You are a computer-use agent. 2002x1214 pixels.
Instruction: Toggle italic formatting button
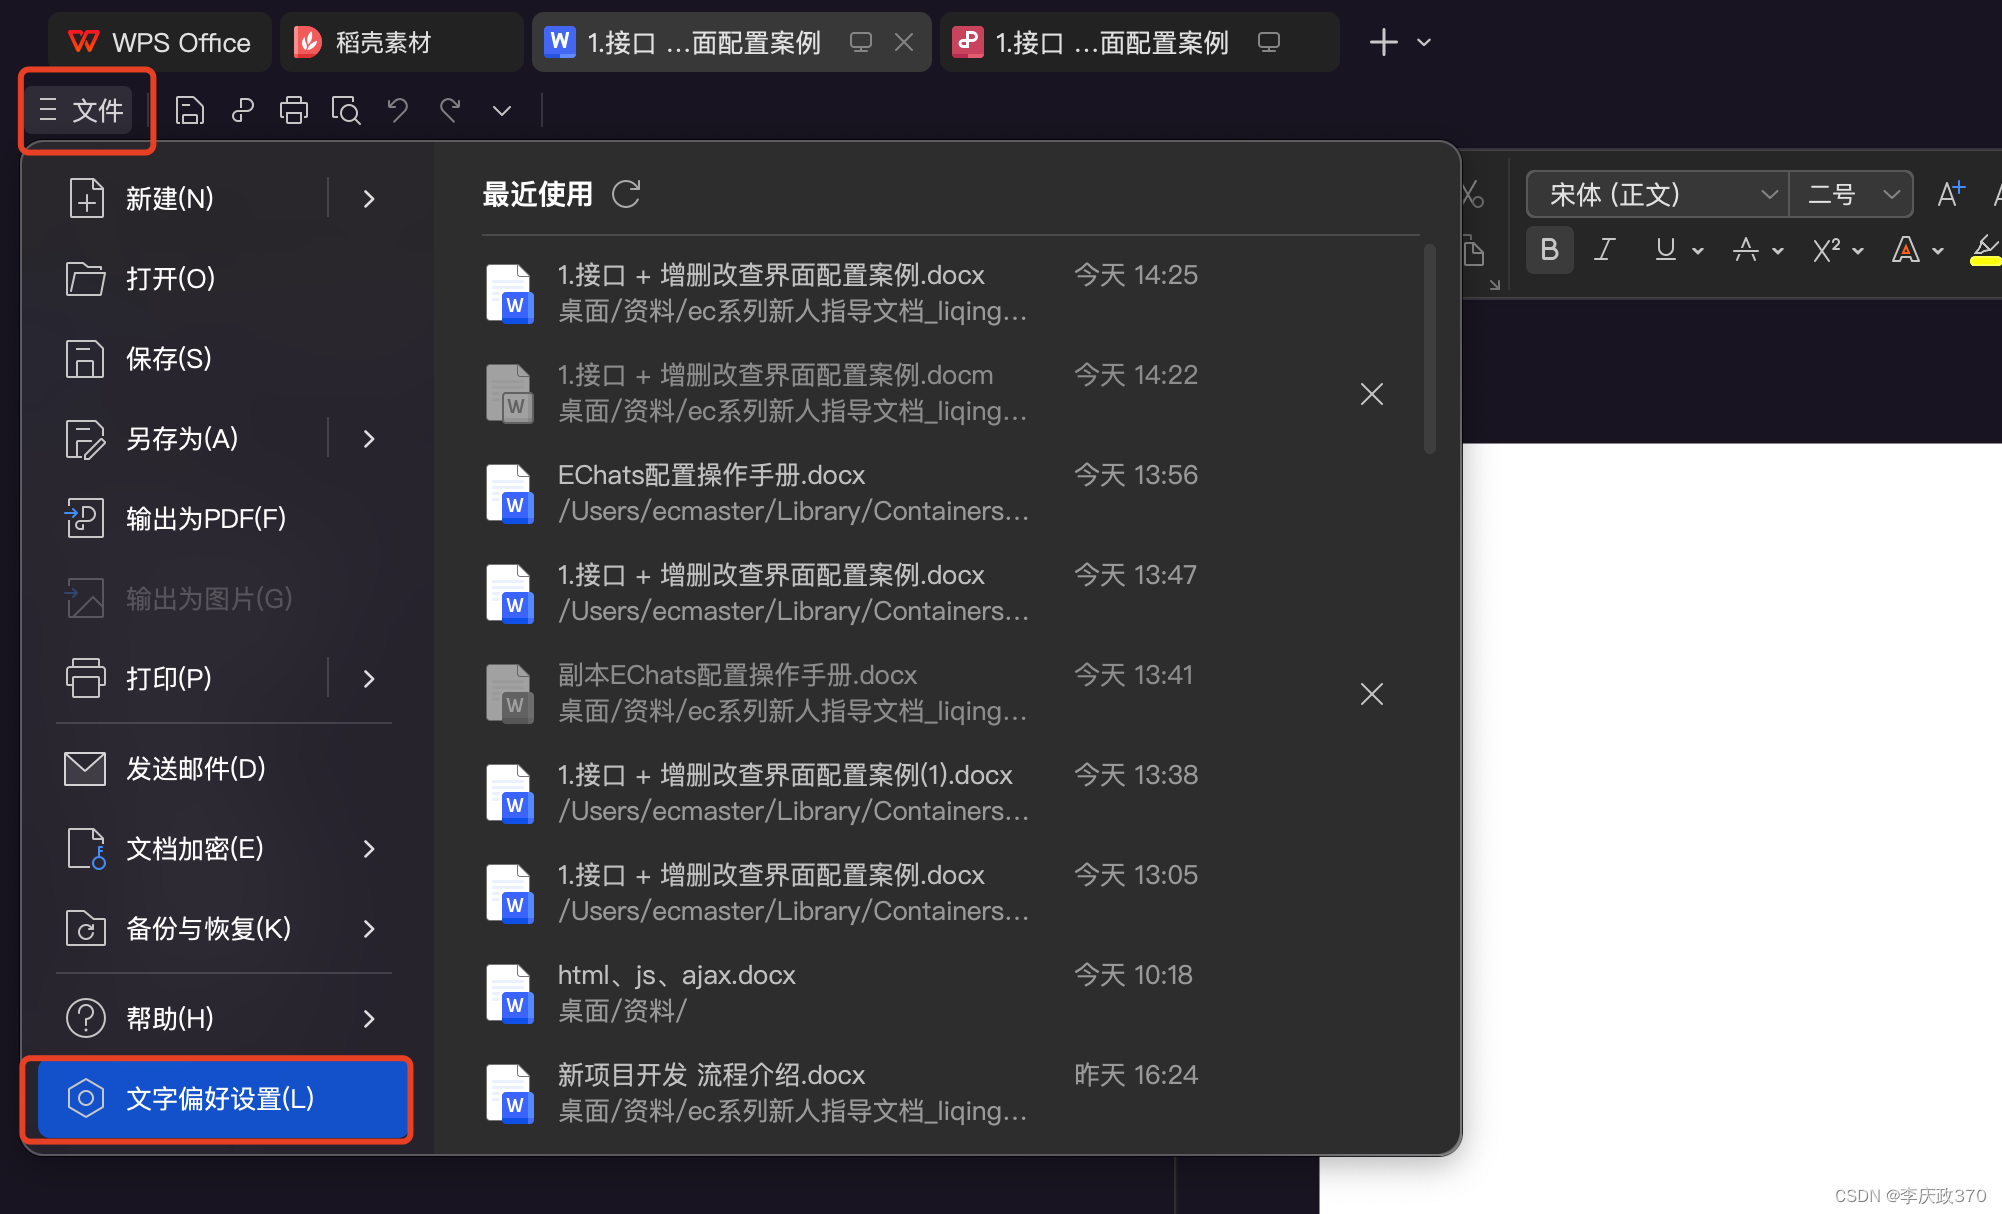[1604, 250]
